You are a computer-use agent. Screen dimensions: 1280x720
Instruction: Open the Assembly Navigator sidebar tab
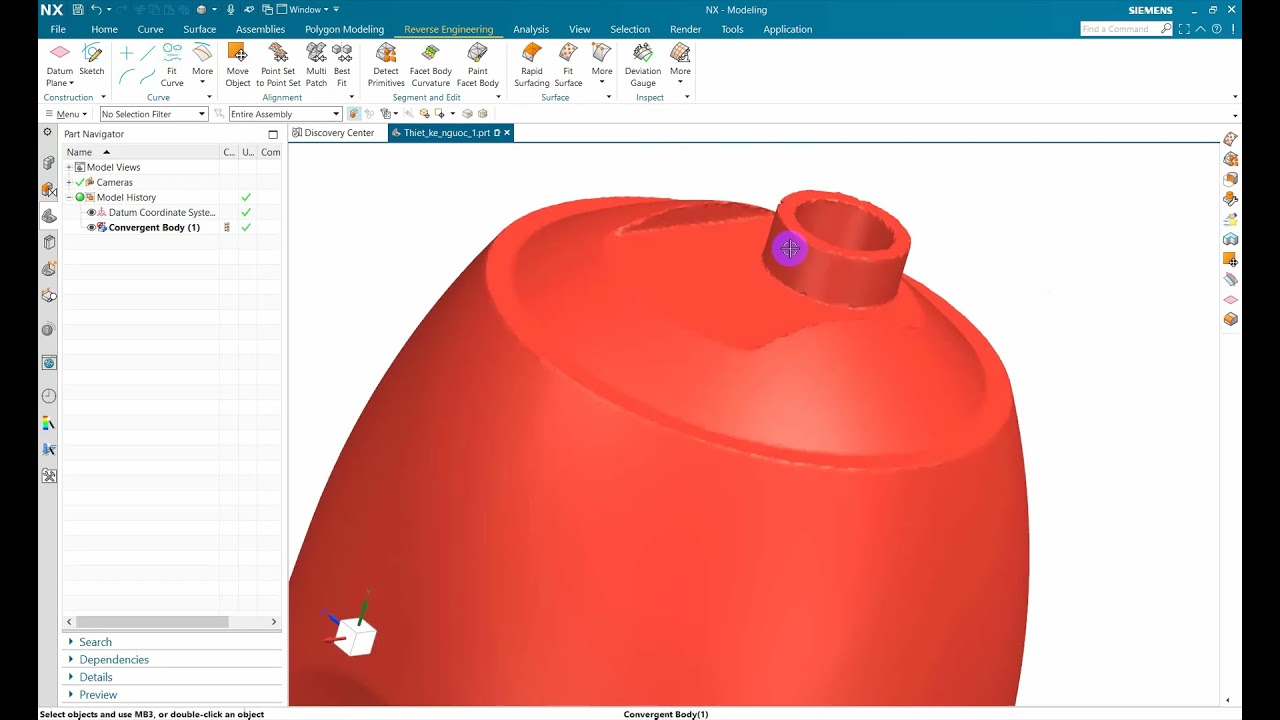[x=49, y=162]
